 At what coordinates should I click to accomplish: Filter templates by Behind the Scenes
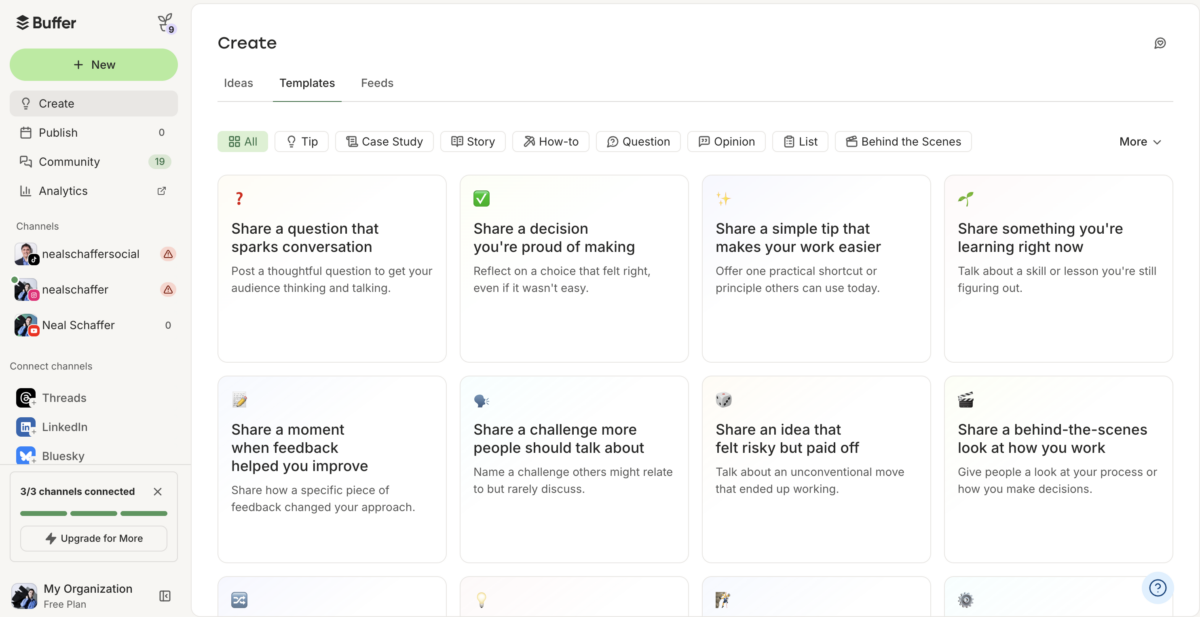click(x=903, y=141)
